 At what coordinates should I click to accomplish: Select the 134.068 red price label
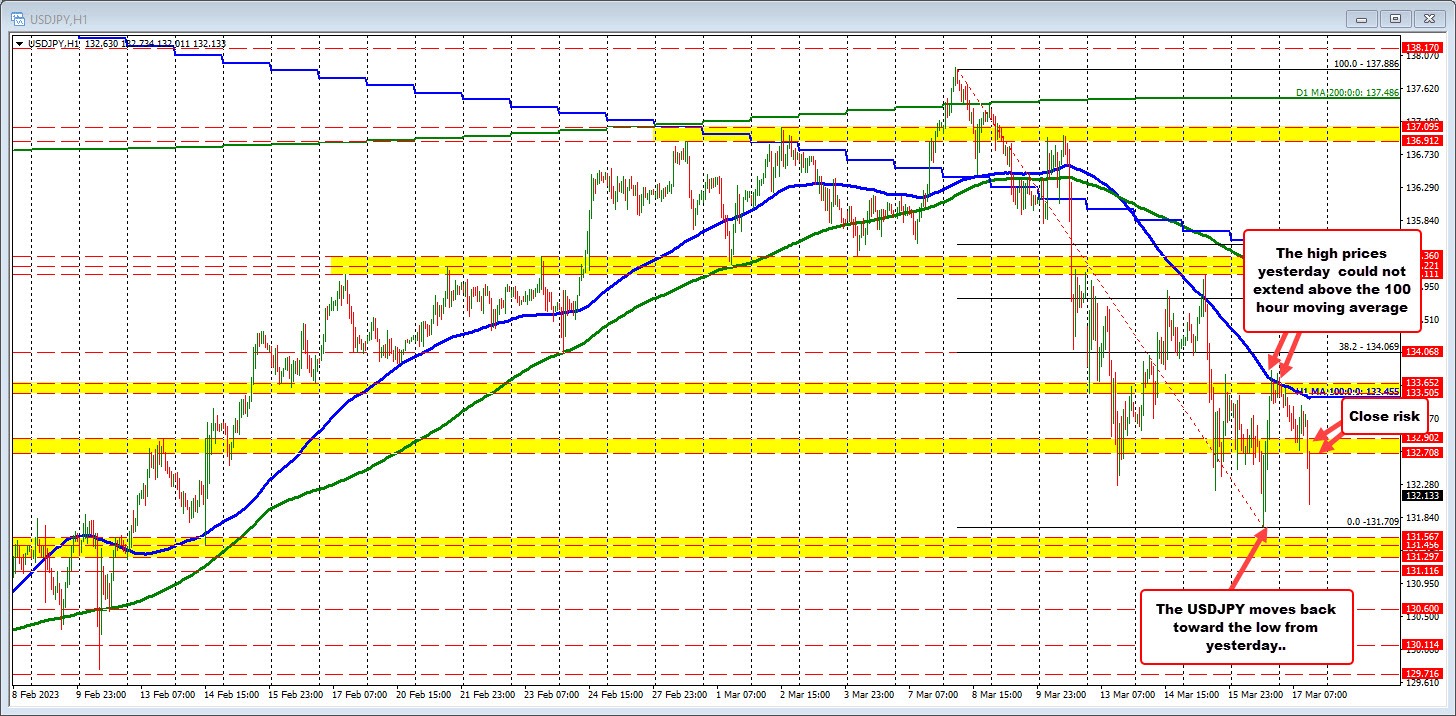(1420, 352)
